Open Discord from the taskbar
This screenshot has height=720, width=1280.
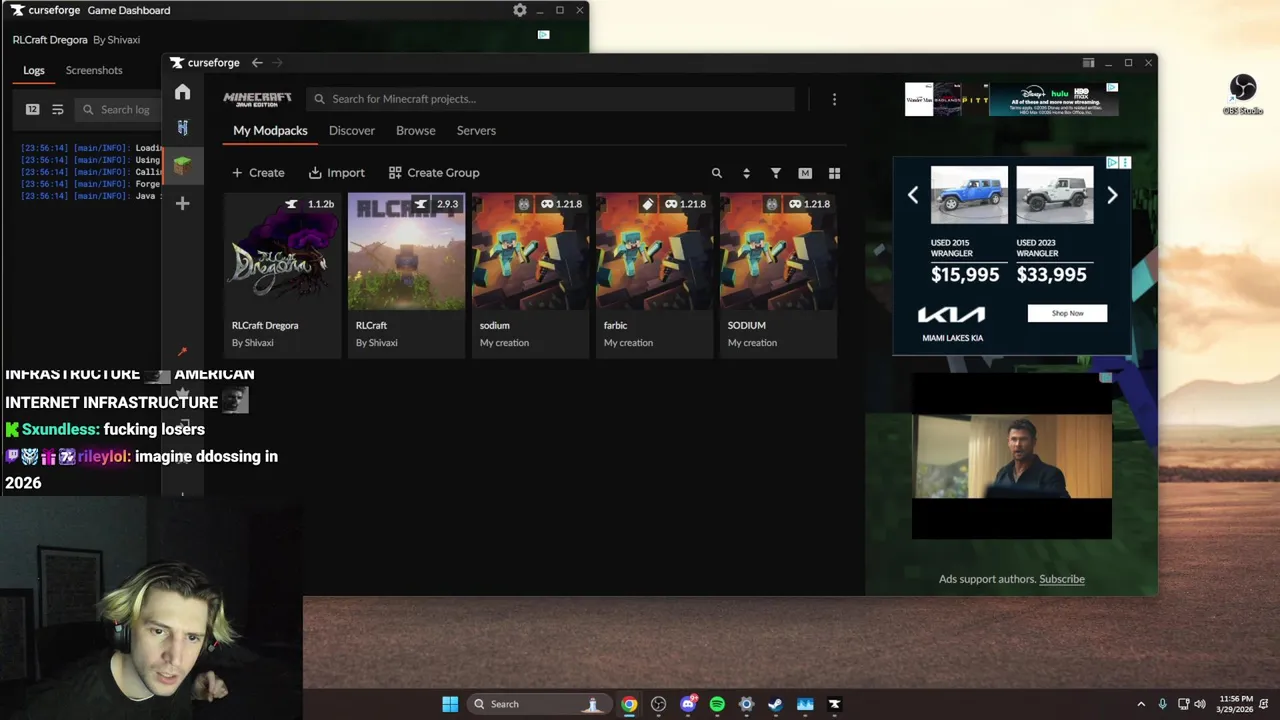click(688, 704)
